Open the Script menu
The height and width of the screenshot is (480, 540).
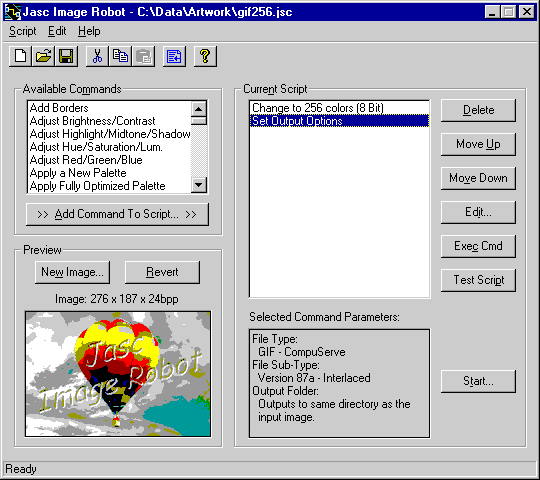[22, 31]
